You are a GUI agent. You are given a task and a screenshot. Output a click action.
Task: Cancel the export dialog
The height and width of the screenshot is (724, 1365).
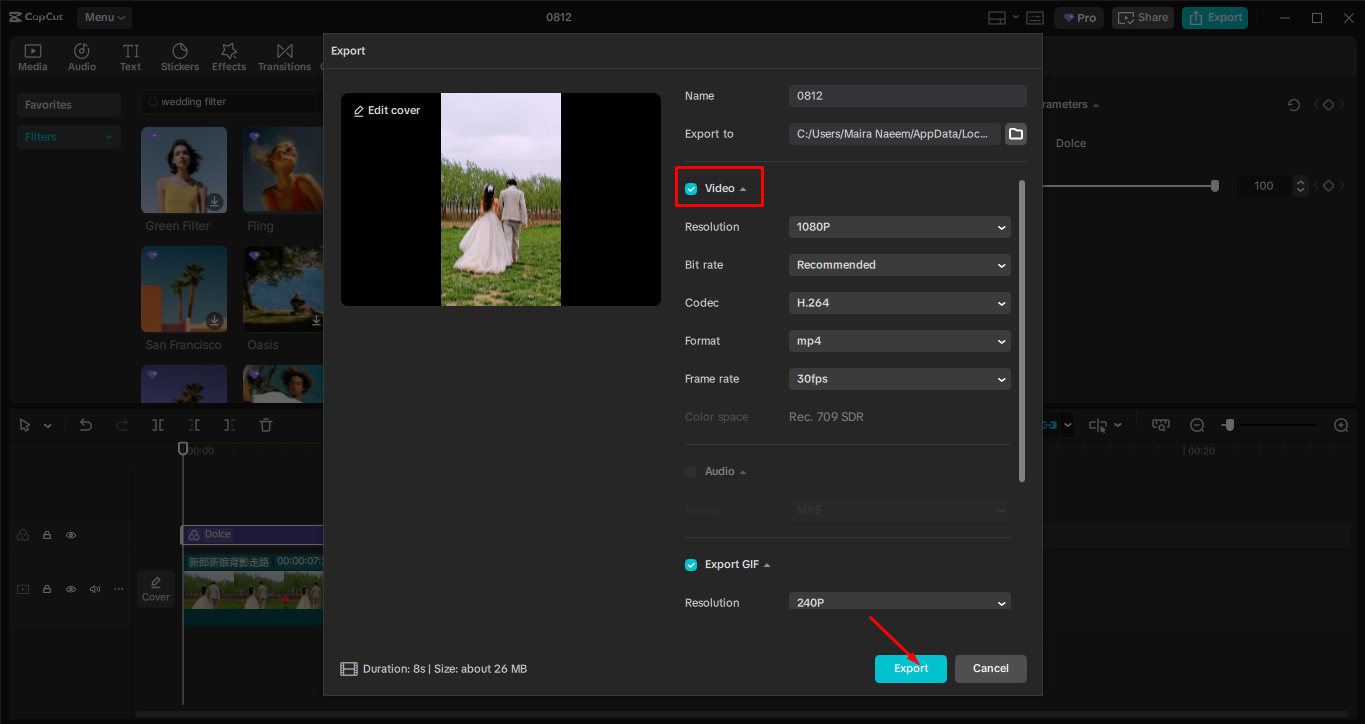(x=990, y=668)
